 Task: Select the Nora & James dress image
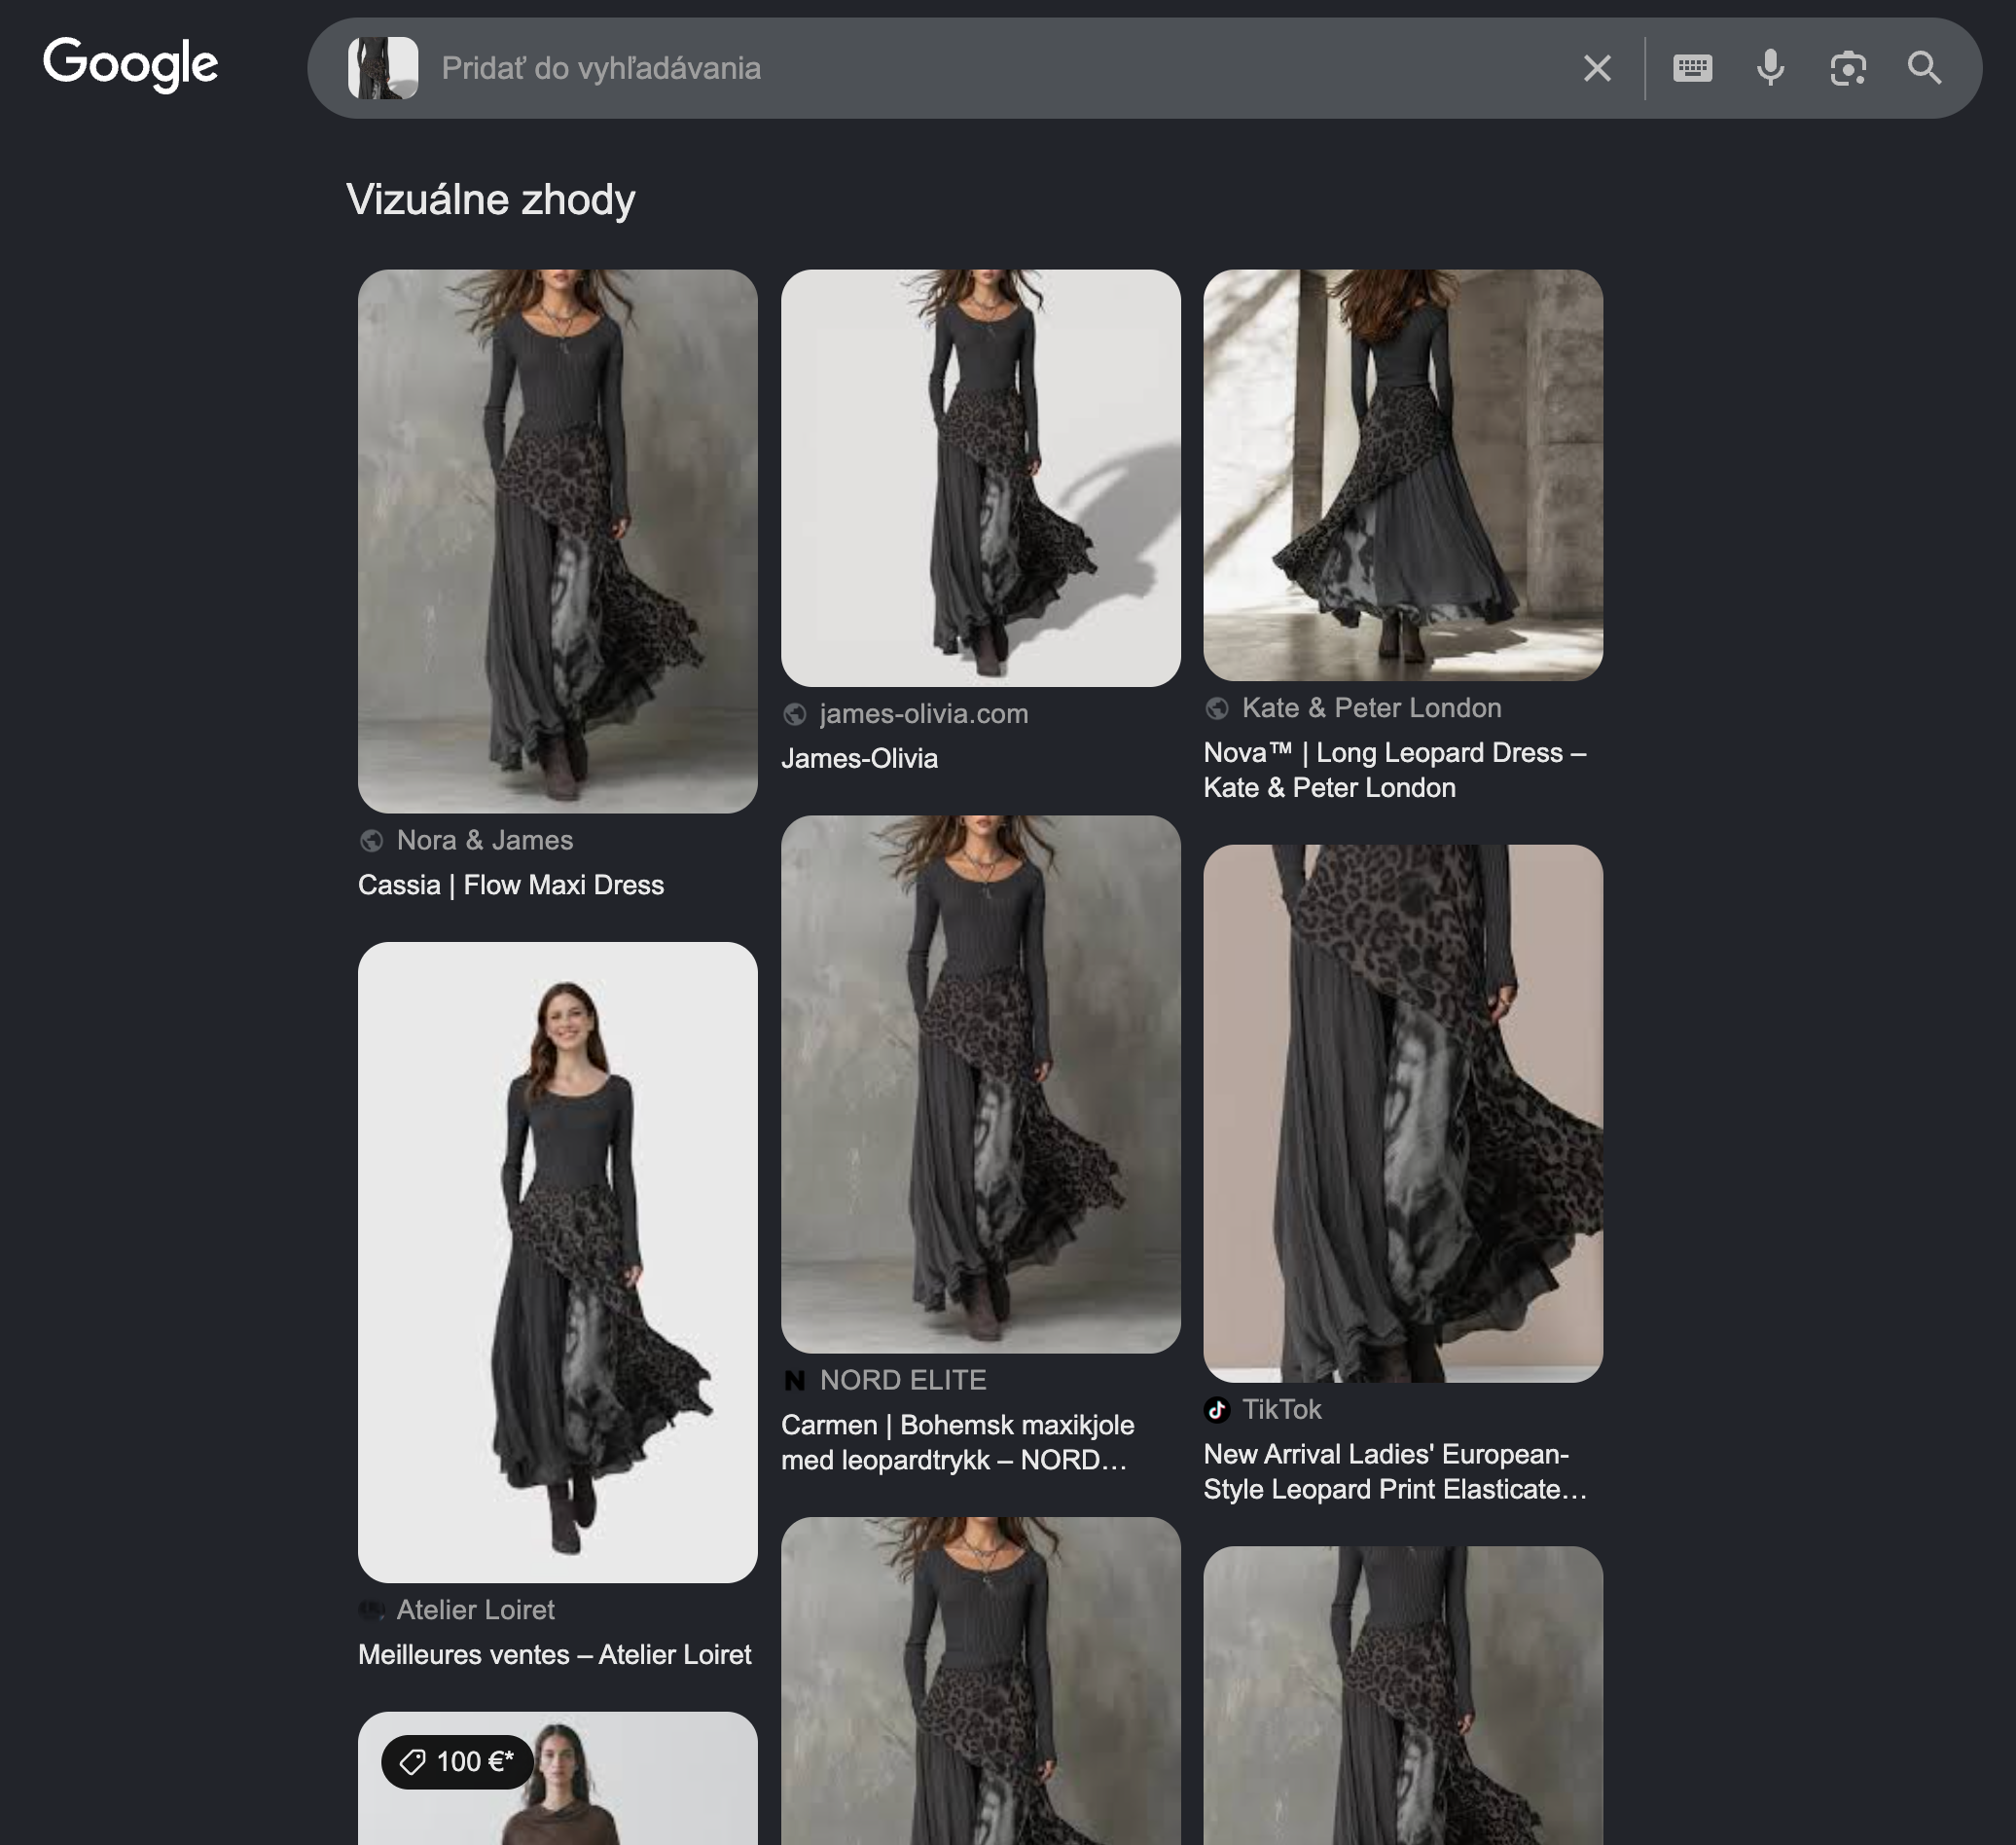pos(558,541)
